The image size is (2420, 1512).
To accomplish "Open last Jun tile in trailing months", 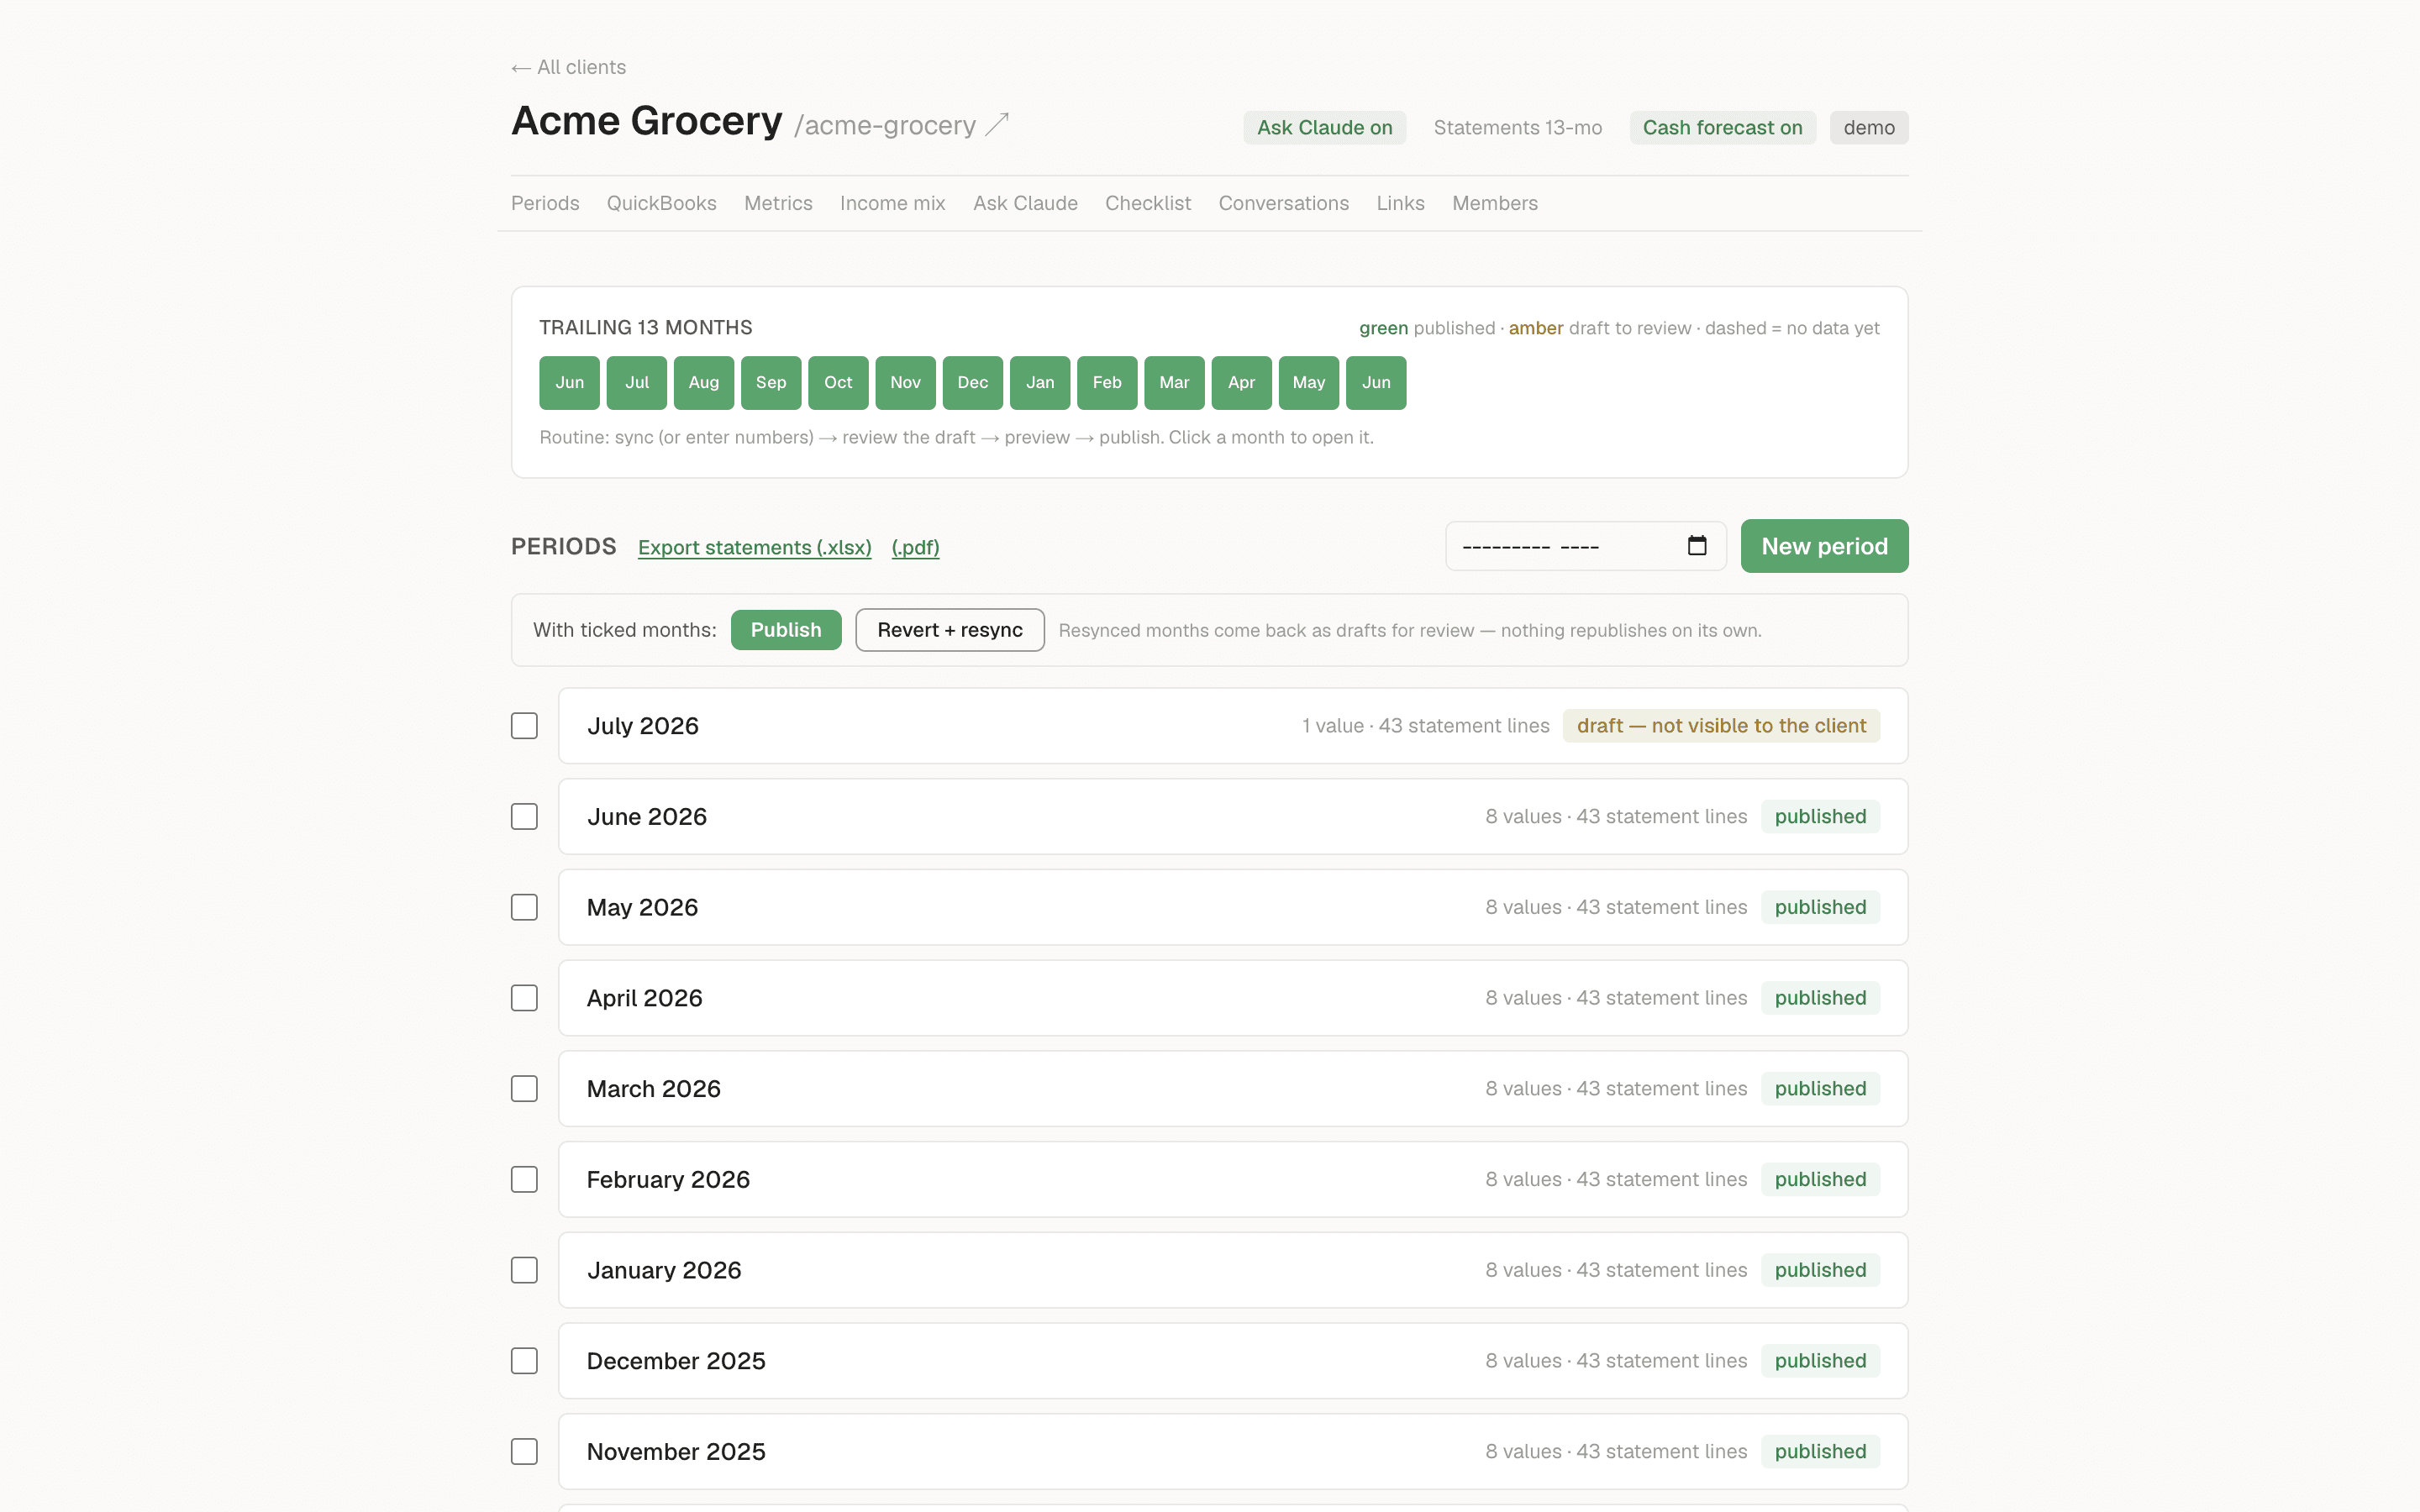I will [1376, 383].
